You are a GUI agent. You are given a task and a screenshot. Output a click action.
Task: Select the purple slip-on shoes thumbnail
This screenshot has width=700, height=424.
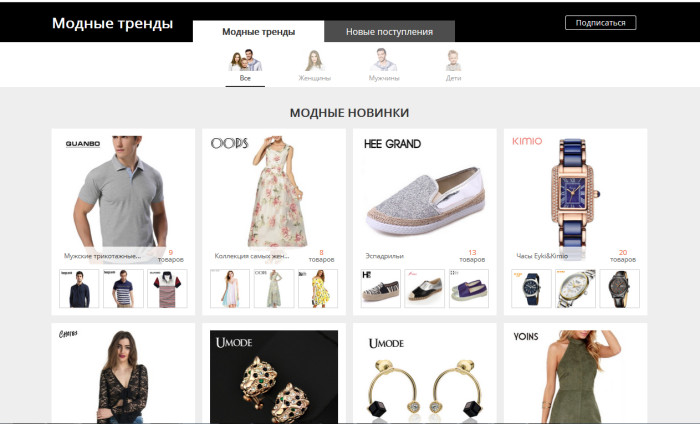(469, 288)
